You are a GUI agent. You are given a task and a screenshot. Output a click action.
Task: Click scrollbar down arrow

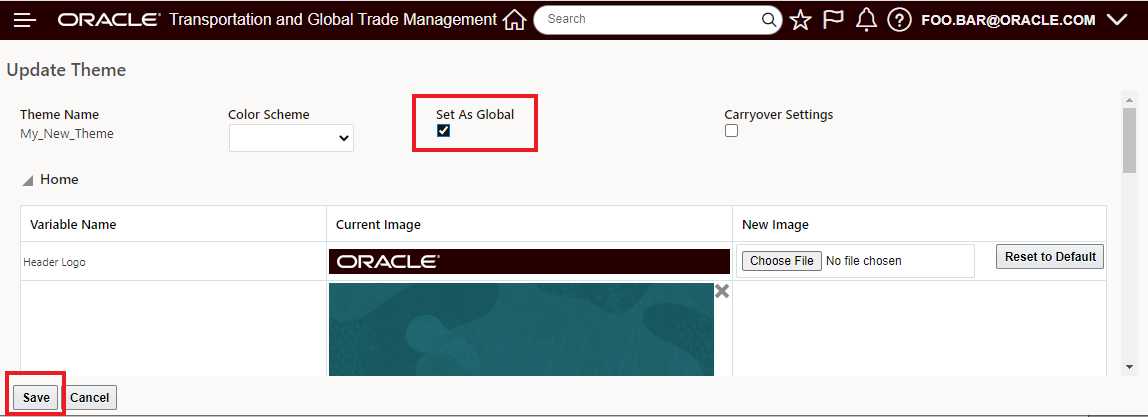coord(1130,367)
